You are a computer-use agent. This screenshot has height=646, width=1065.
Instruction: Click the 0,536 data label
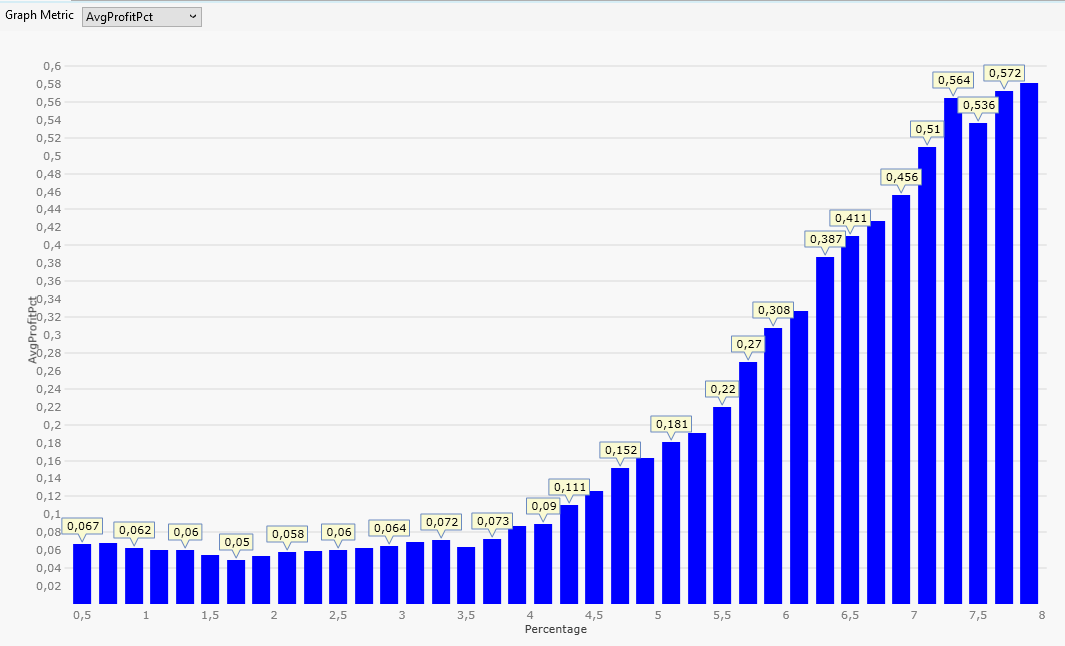(978, 105)
